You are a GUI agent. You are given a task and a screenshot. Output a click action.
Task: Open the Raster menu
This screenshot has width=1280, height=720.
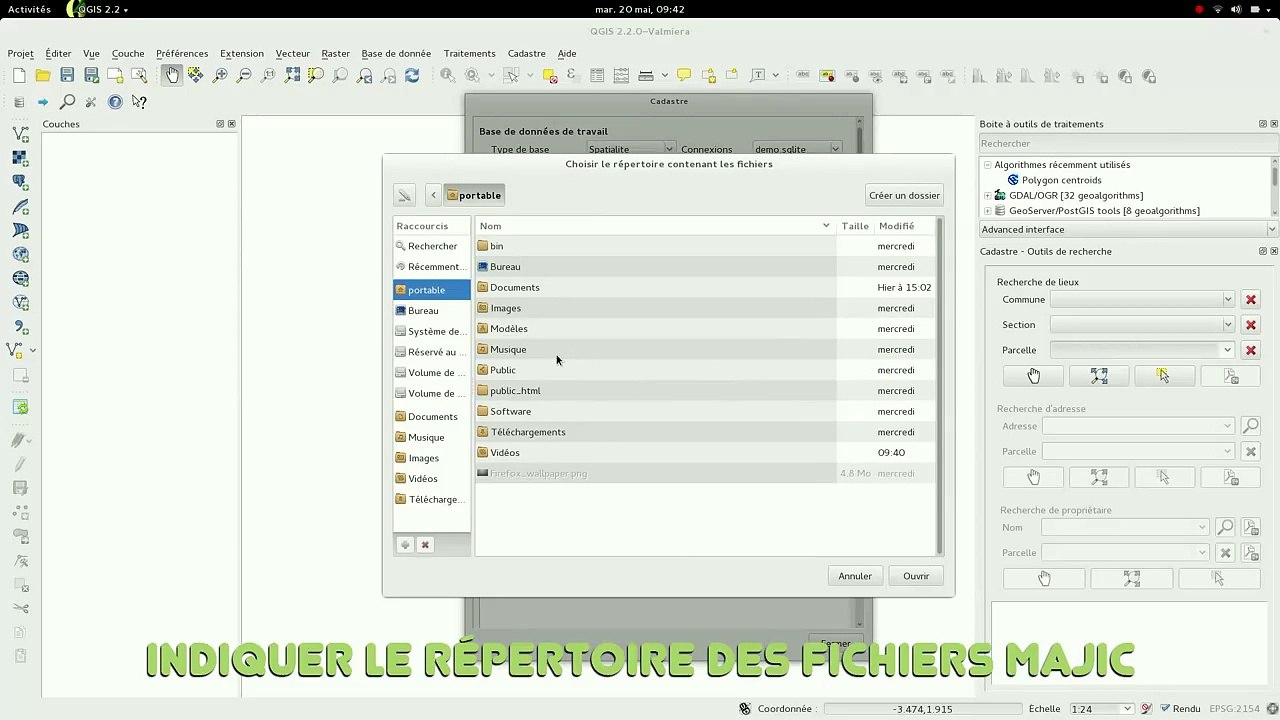(336, 54)
